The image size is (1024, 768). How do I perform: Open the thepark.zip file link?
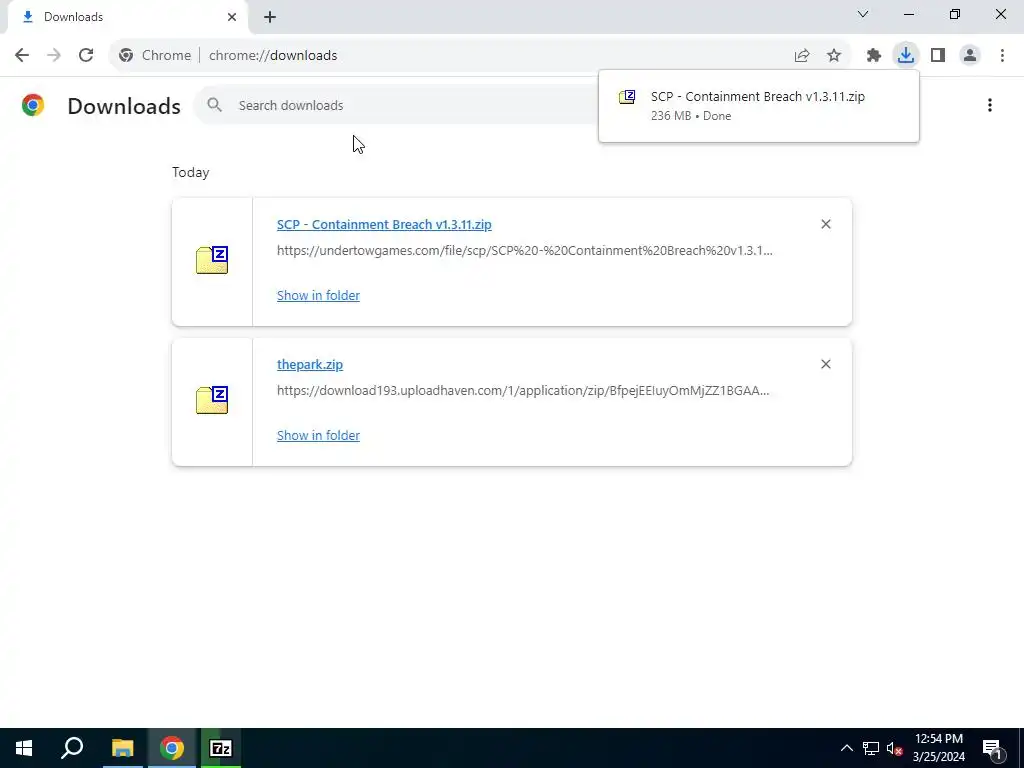(x=310, y=364)
